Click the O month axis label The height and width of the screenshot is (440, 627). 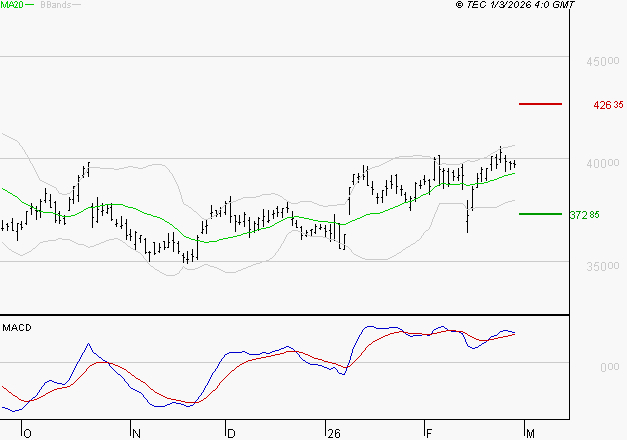tap(27, 434)
